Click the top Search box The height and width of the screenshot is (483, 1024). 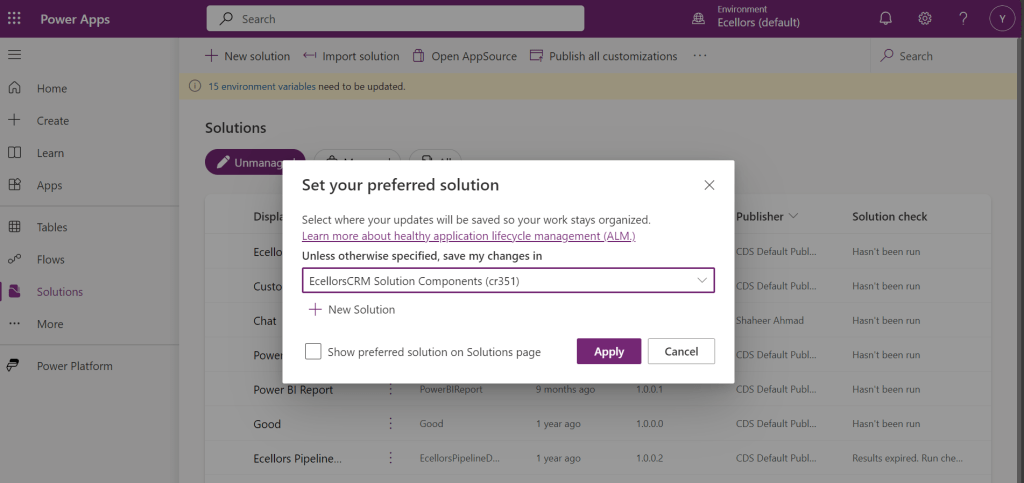[x=395, y=19]
